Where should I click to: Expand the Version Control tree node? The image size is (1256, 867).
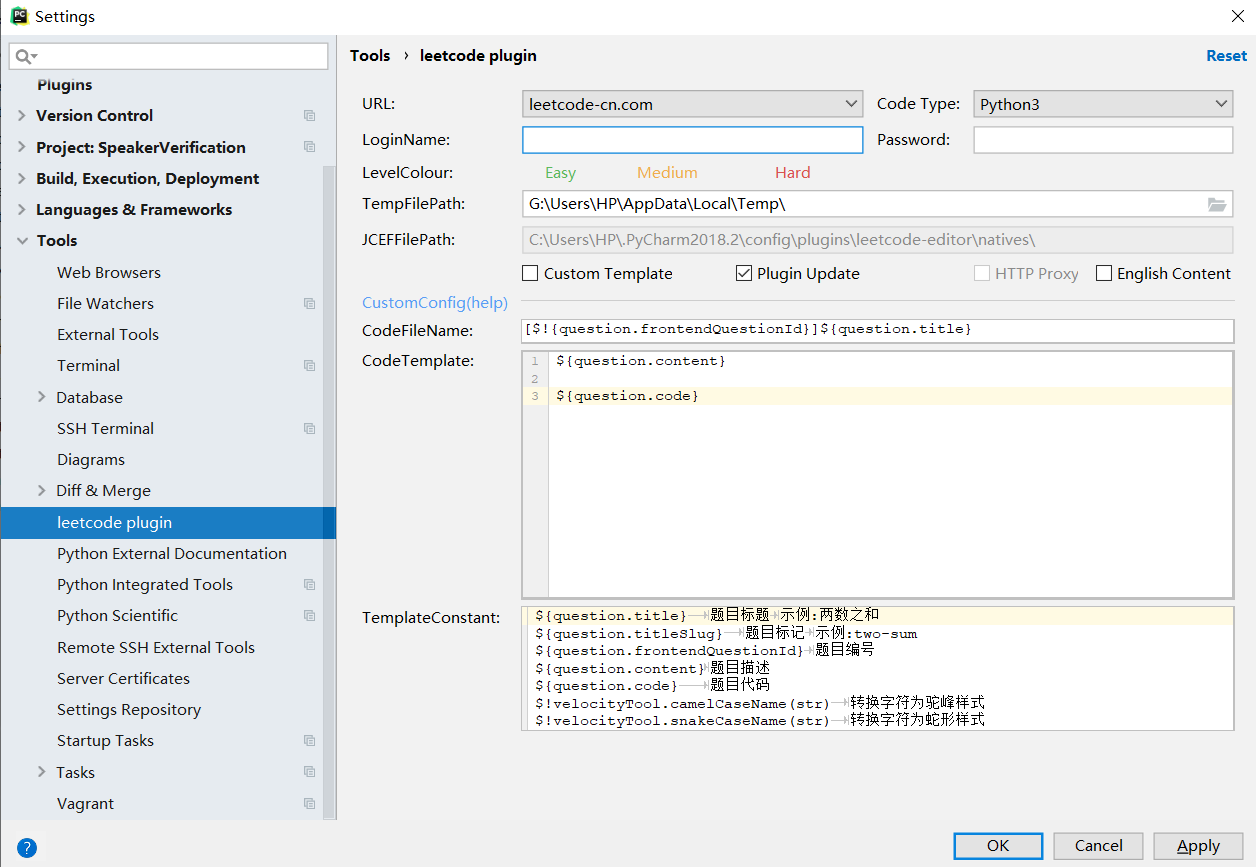[22, 116]
